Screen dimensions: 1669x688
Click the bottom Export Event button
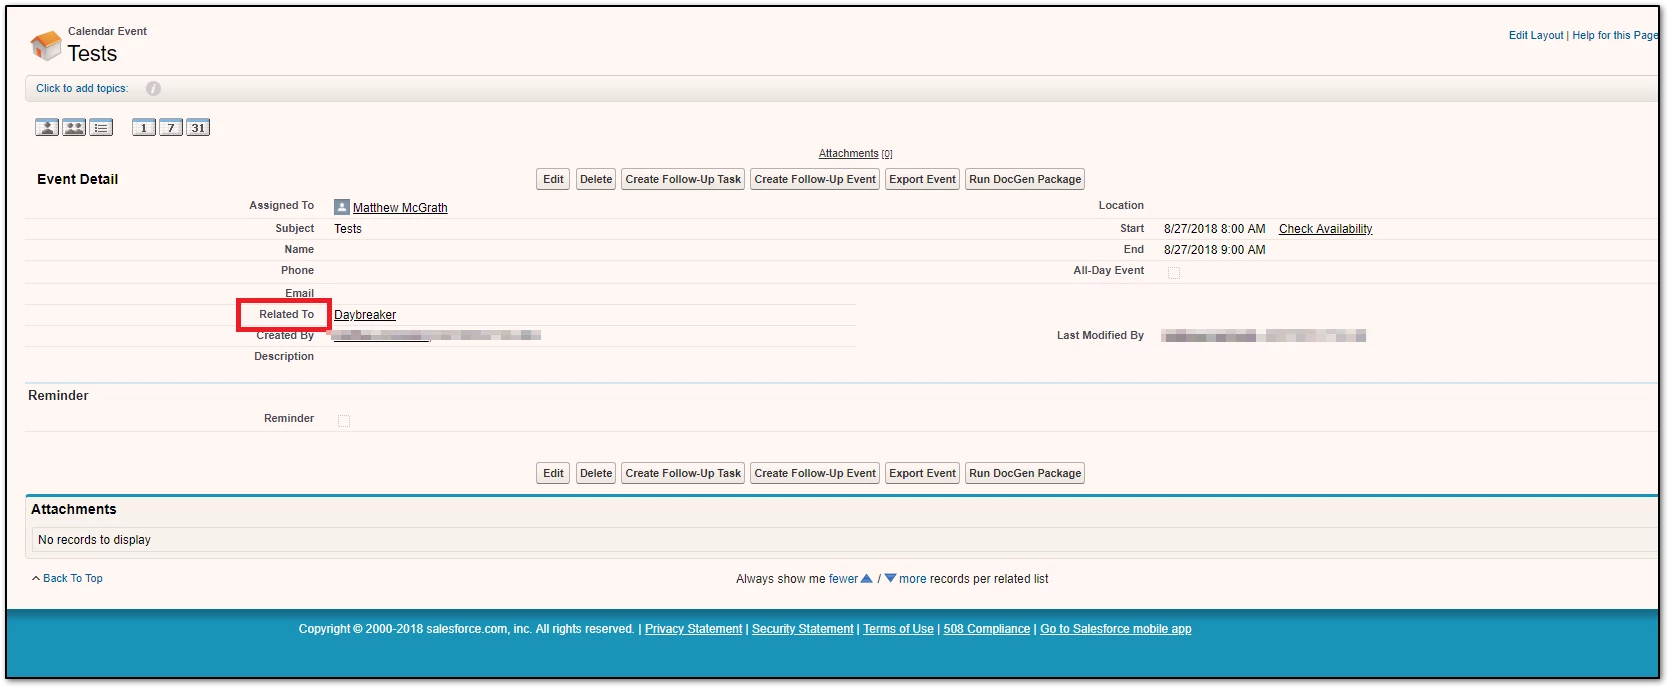[923, 473]
